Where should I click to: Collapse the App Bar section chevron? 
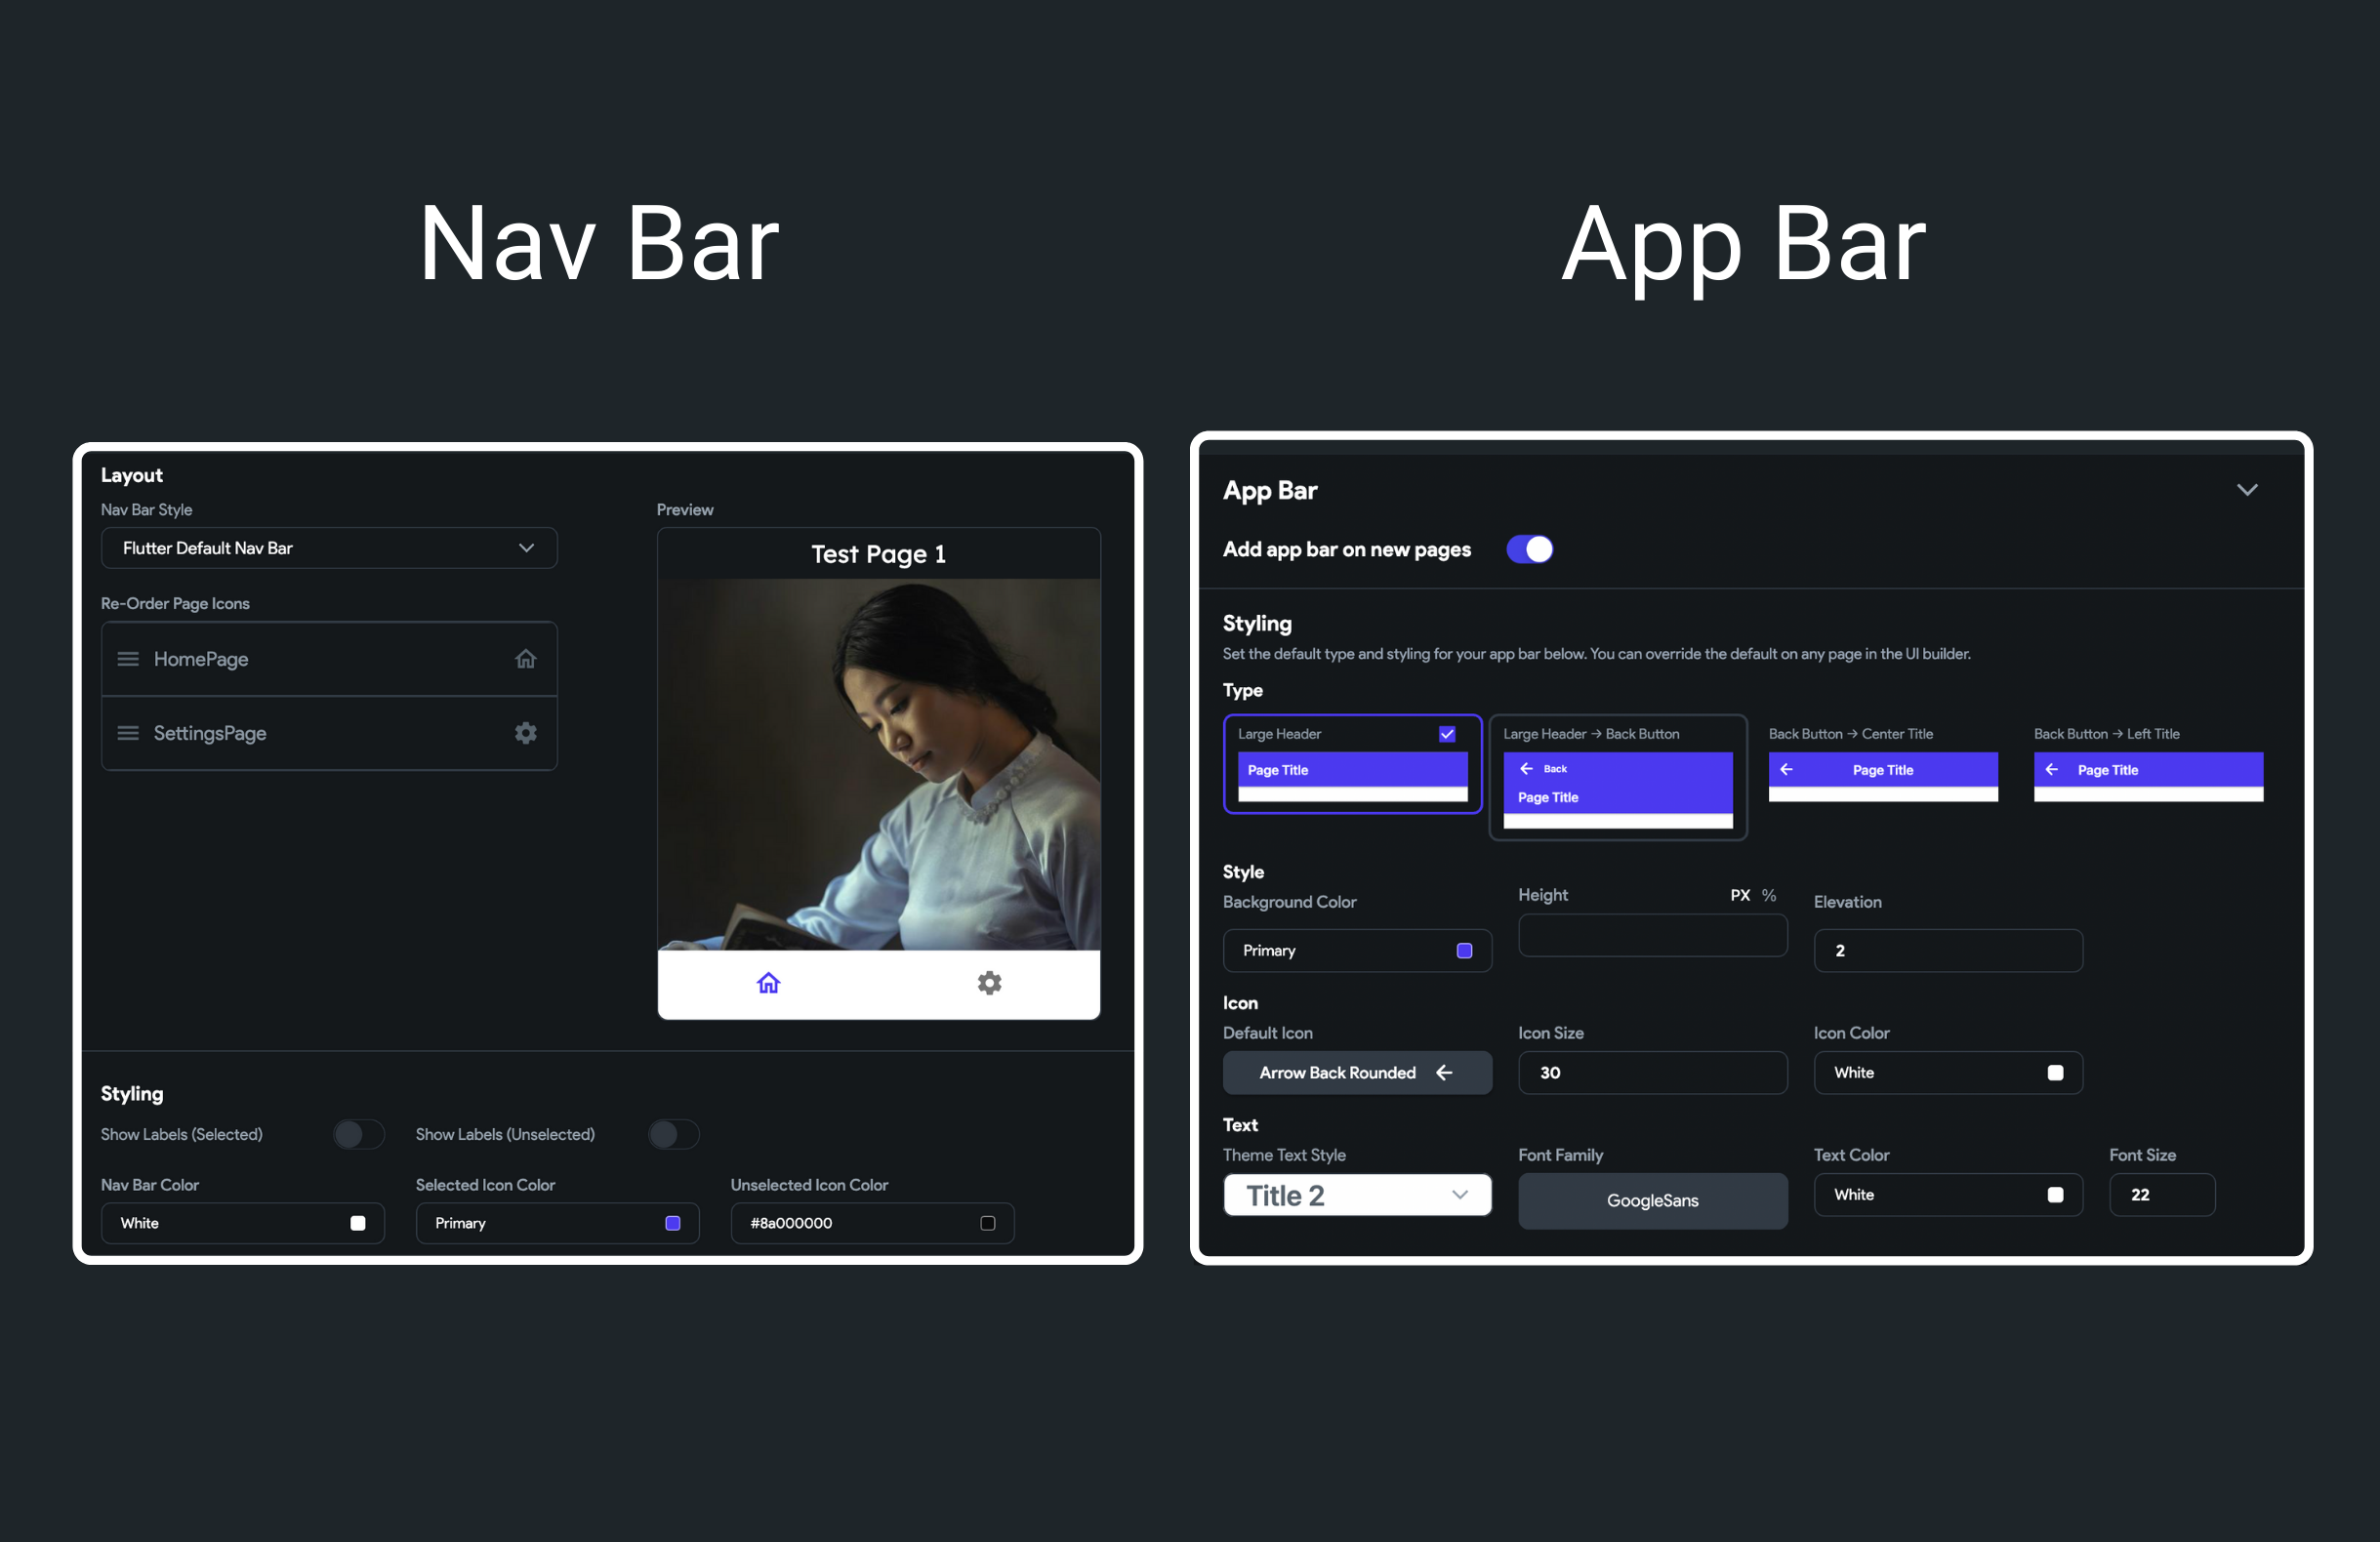pos(2246,489)
